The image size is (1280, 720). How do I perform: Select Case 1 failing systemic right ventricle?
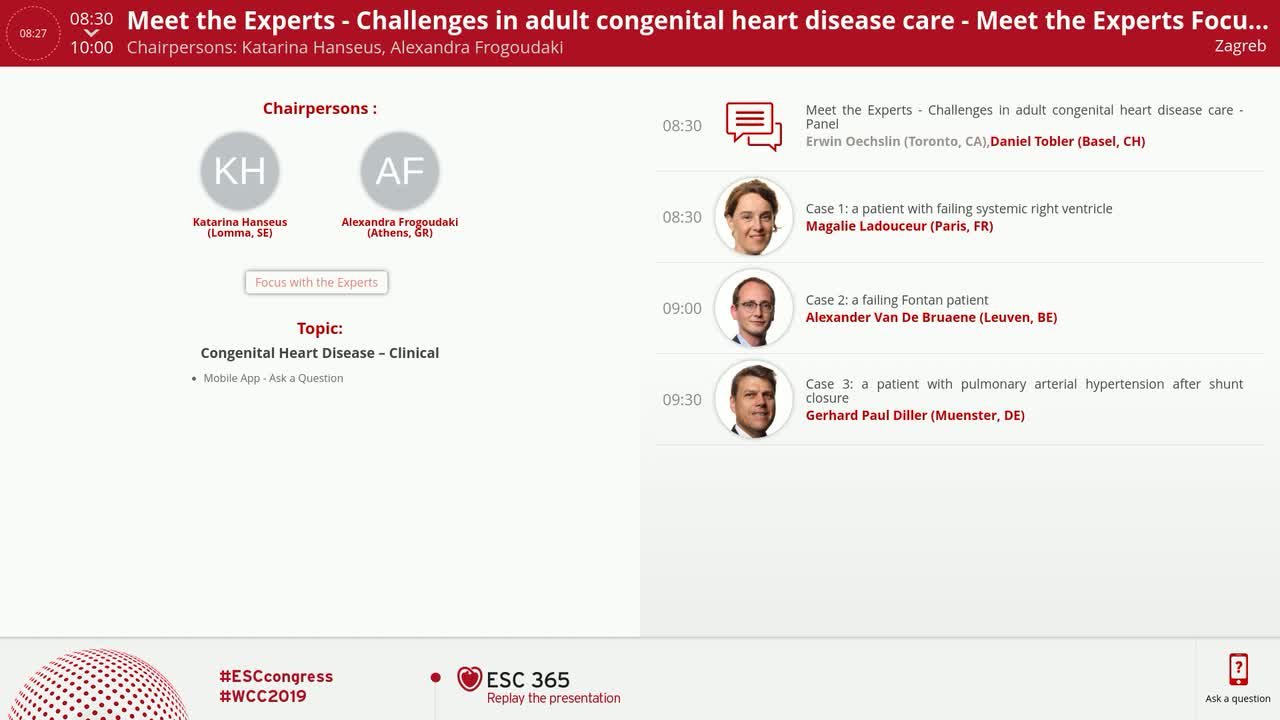pyautogui.click(x=959, y=209)
